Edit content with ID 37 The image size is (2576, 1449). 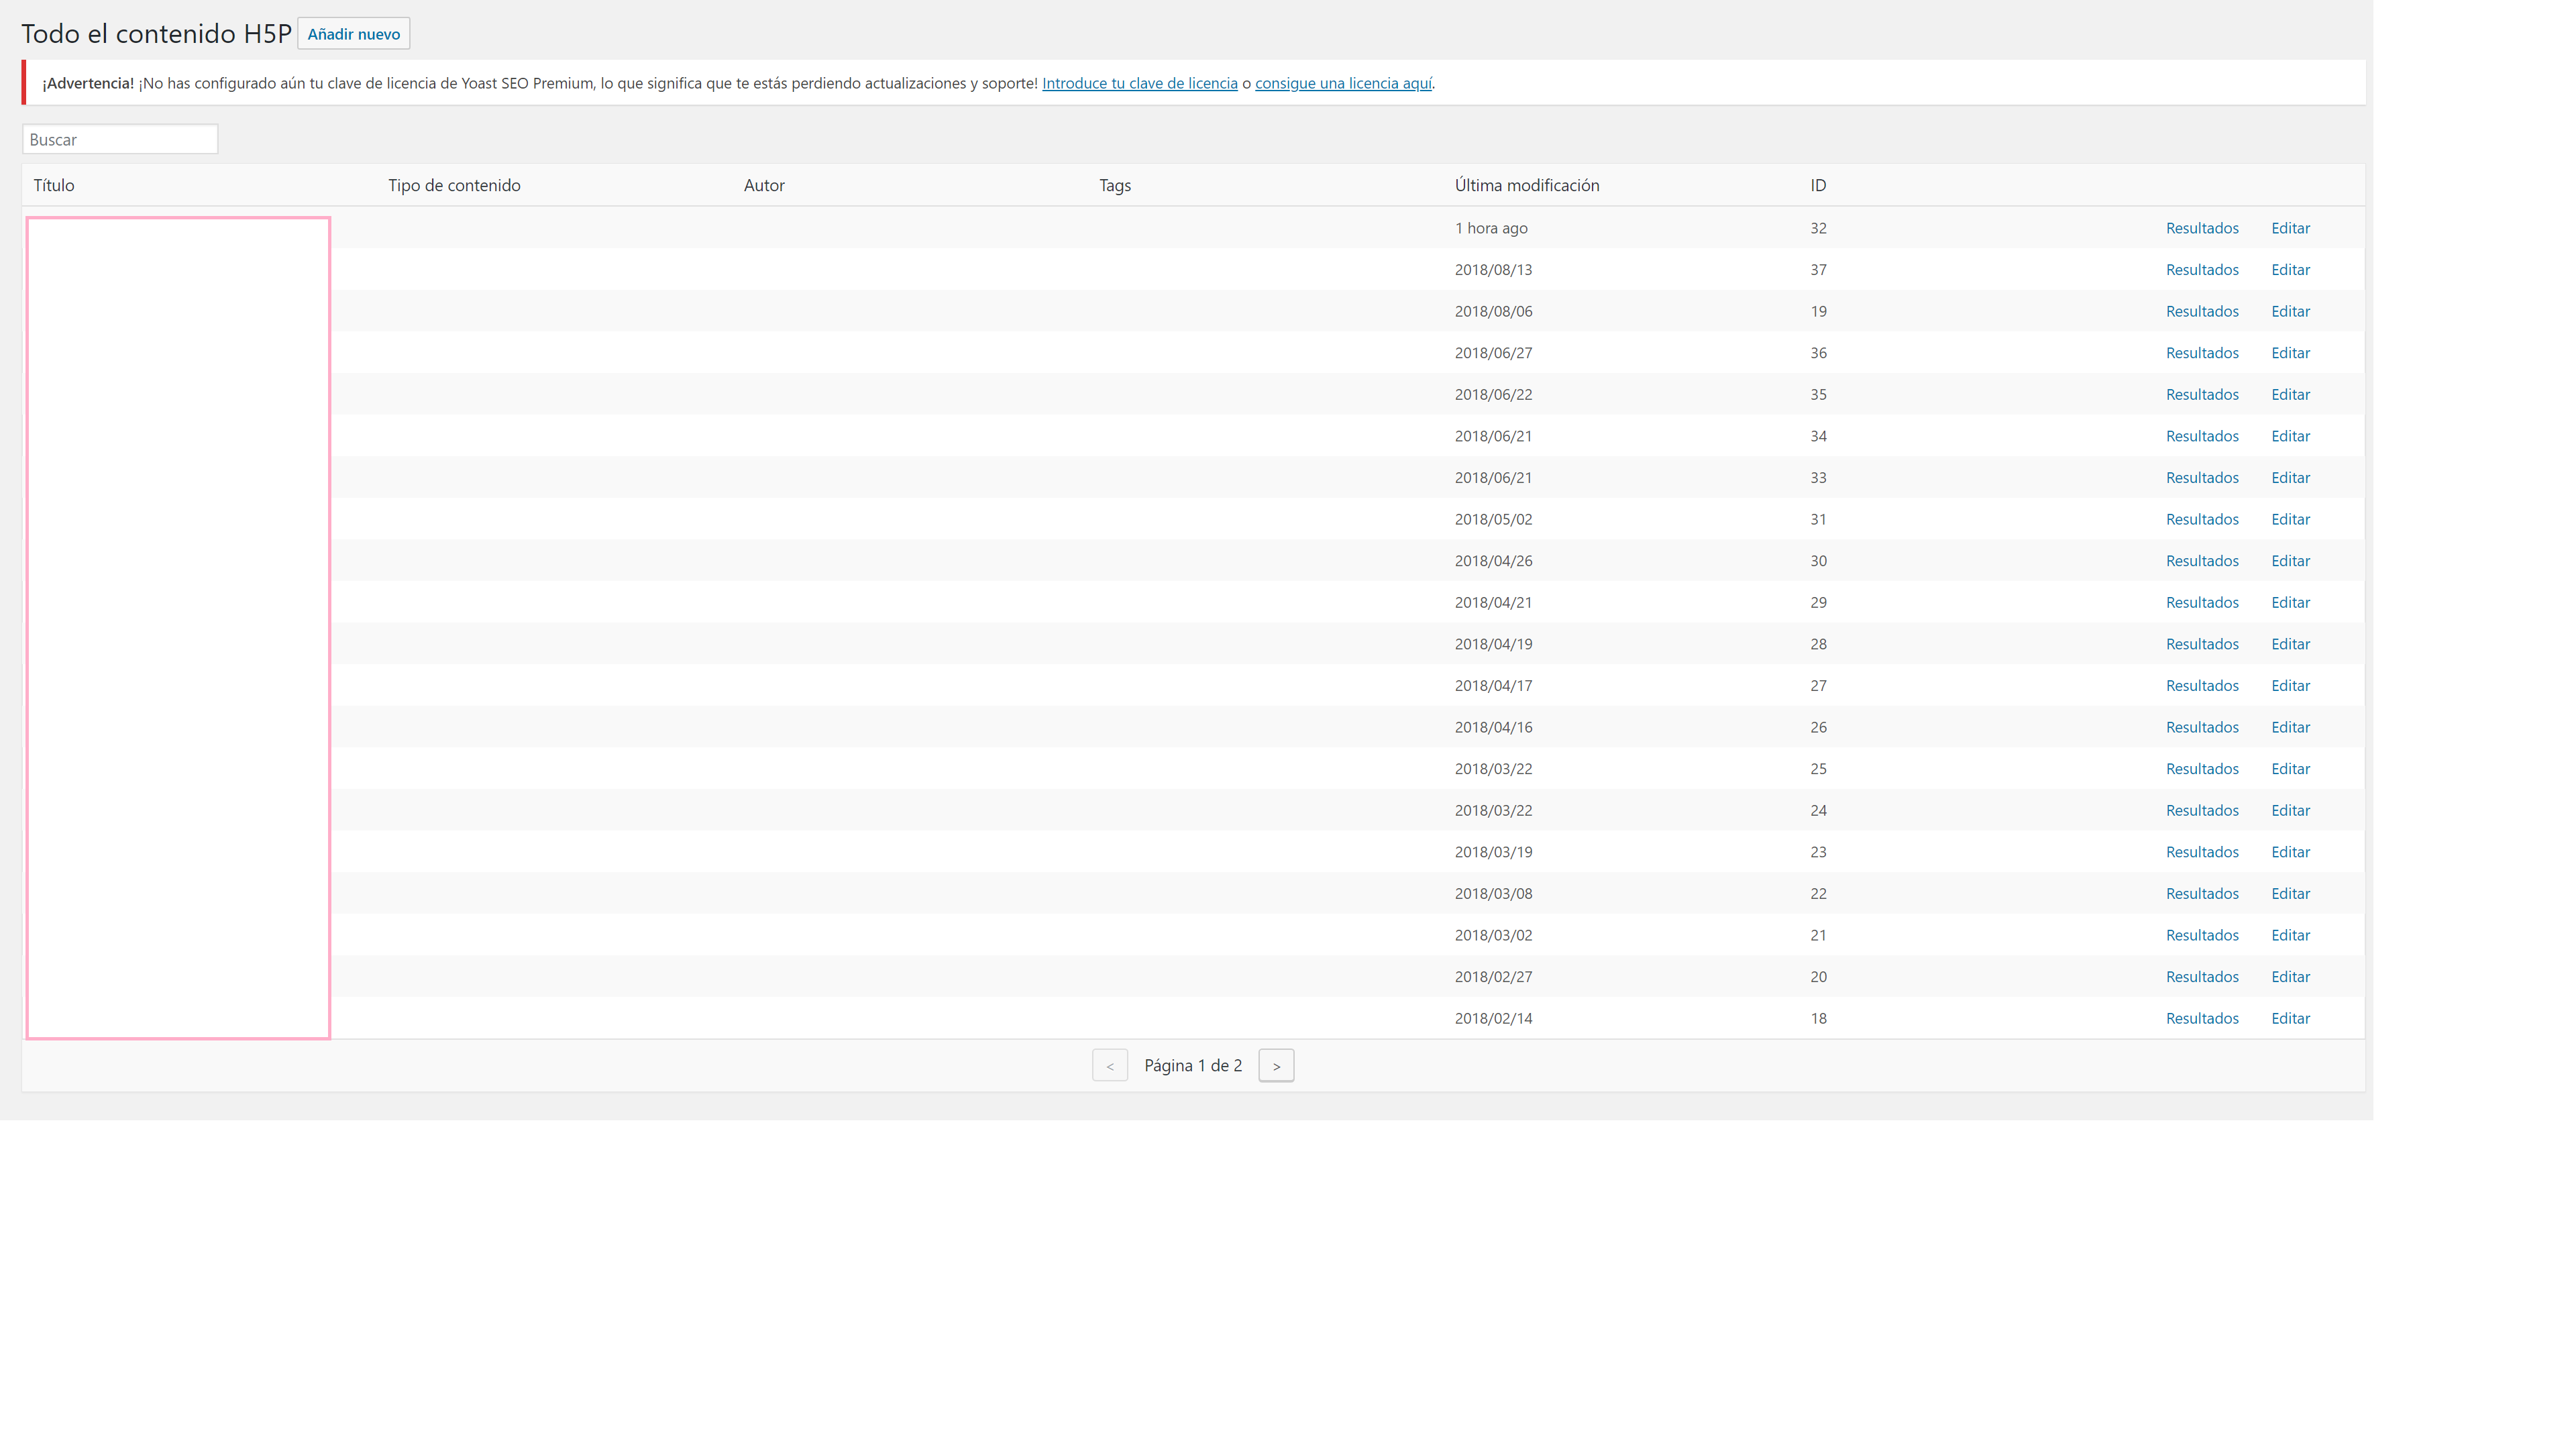pyautogui.click(x=2290, y=270)
